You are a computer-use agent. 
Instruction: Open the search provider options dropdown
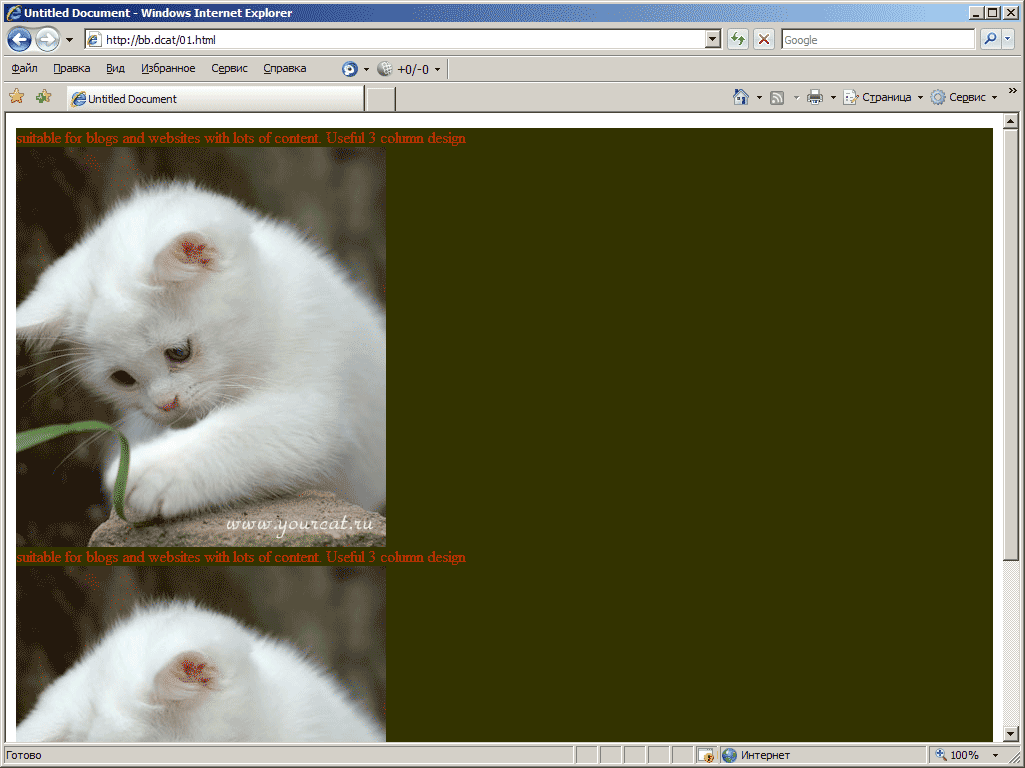tap(1007, 39)
